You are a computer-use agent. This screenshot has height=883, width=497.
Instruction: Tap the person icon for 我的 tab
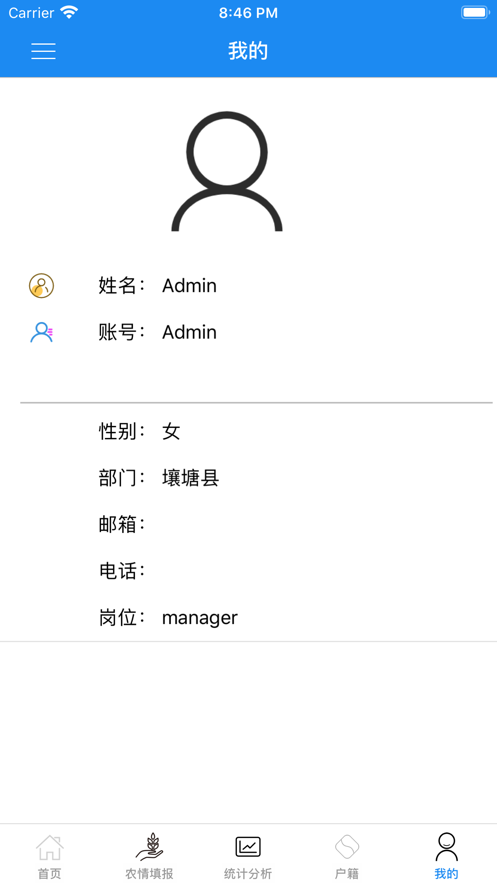pos(446,847)
